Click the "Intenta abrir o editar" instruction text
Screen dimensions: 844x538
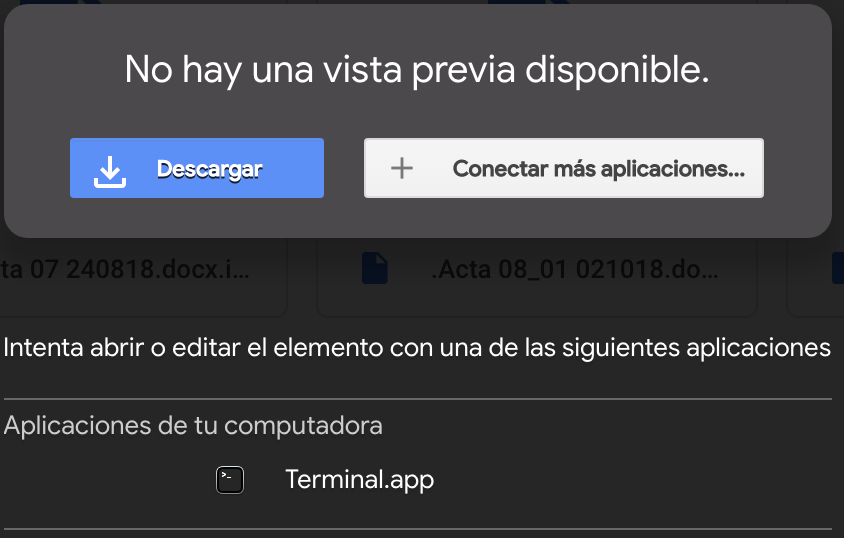pos(417,348)
